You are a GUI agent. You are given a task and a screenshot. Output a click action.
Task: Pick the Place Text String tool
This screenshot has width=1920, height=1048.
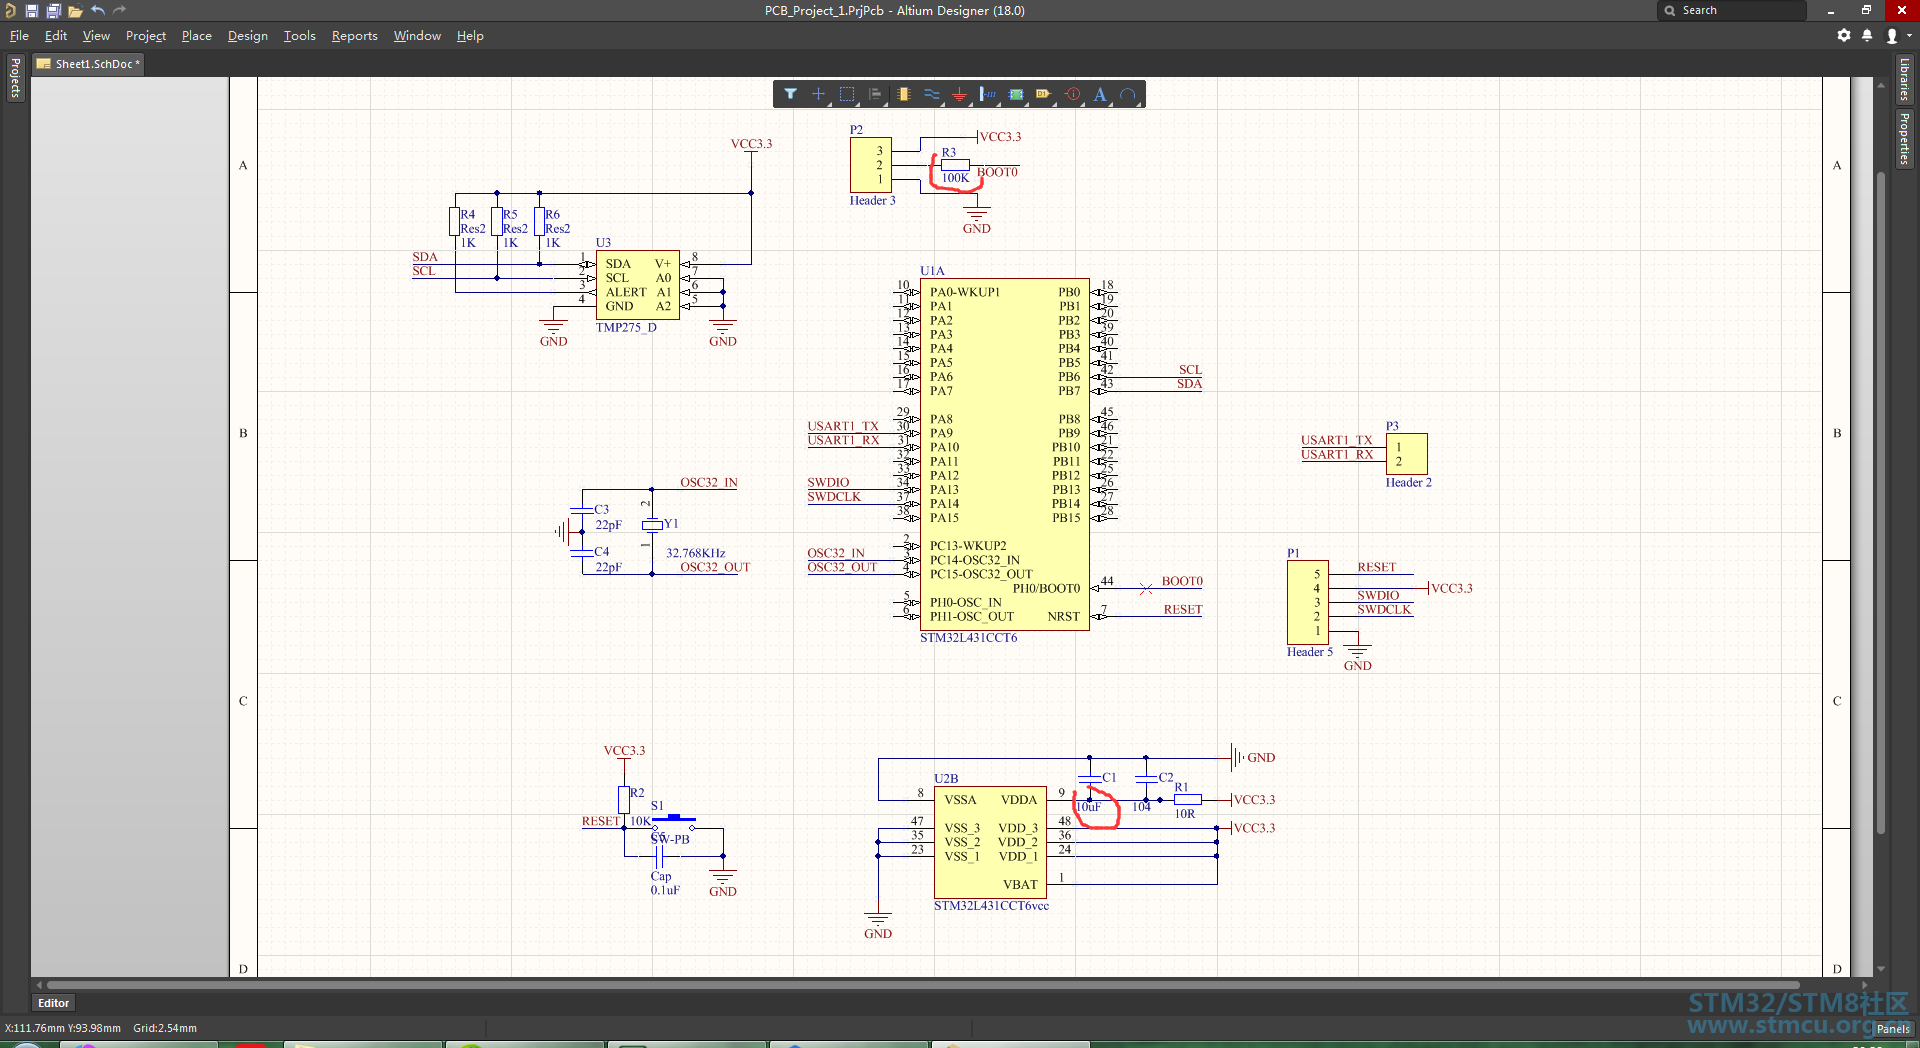coord(1100,94)
